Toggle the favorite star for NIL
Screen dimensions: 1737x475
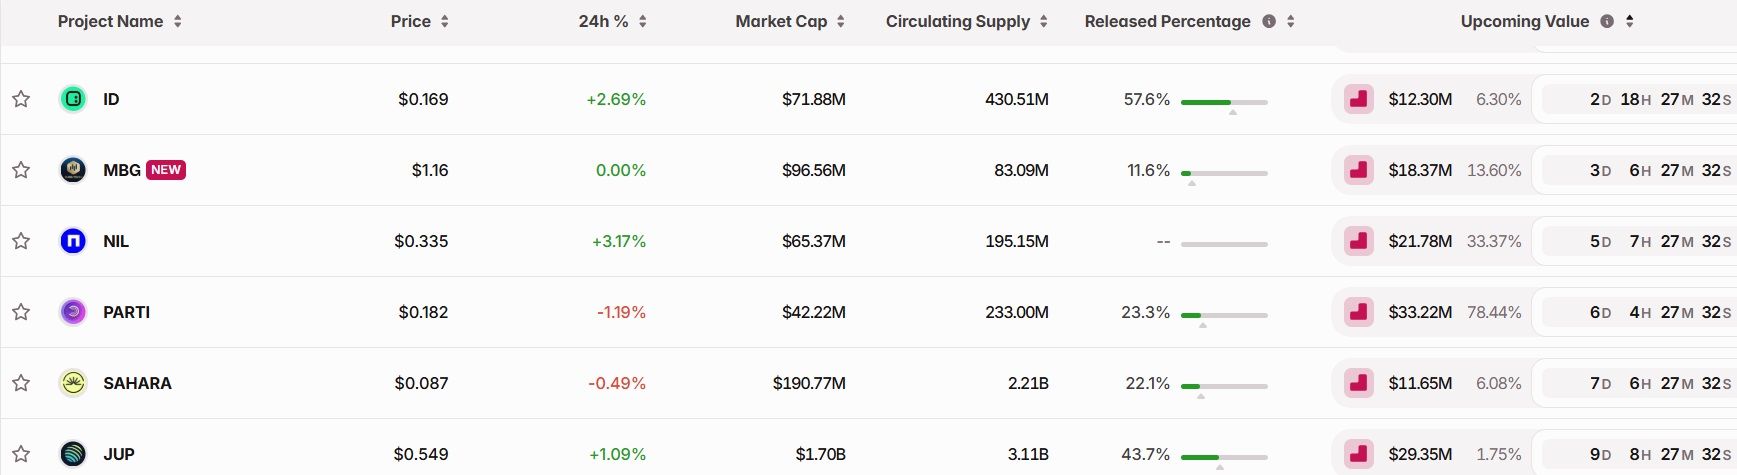click(x=21, y=241)
